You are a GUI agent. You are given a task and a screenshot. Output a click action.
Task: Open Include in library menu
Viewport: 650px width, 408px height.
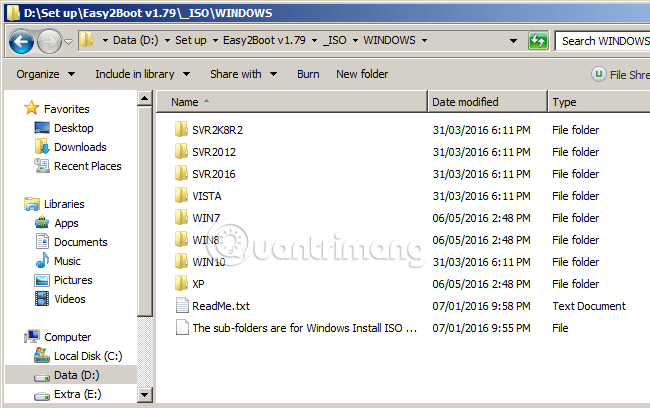(142, 74)
